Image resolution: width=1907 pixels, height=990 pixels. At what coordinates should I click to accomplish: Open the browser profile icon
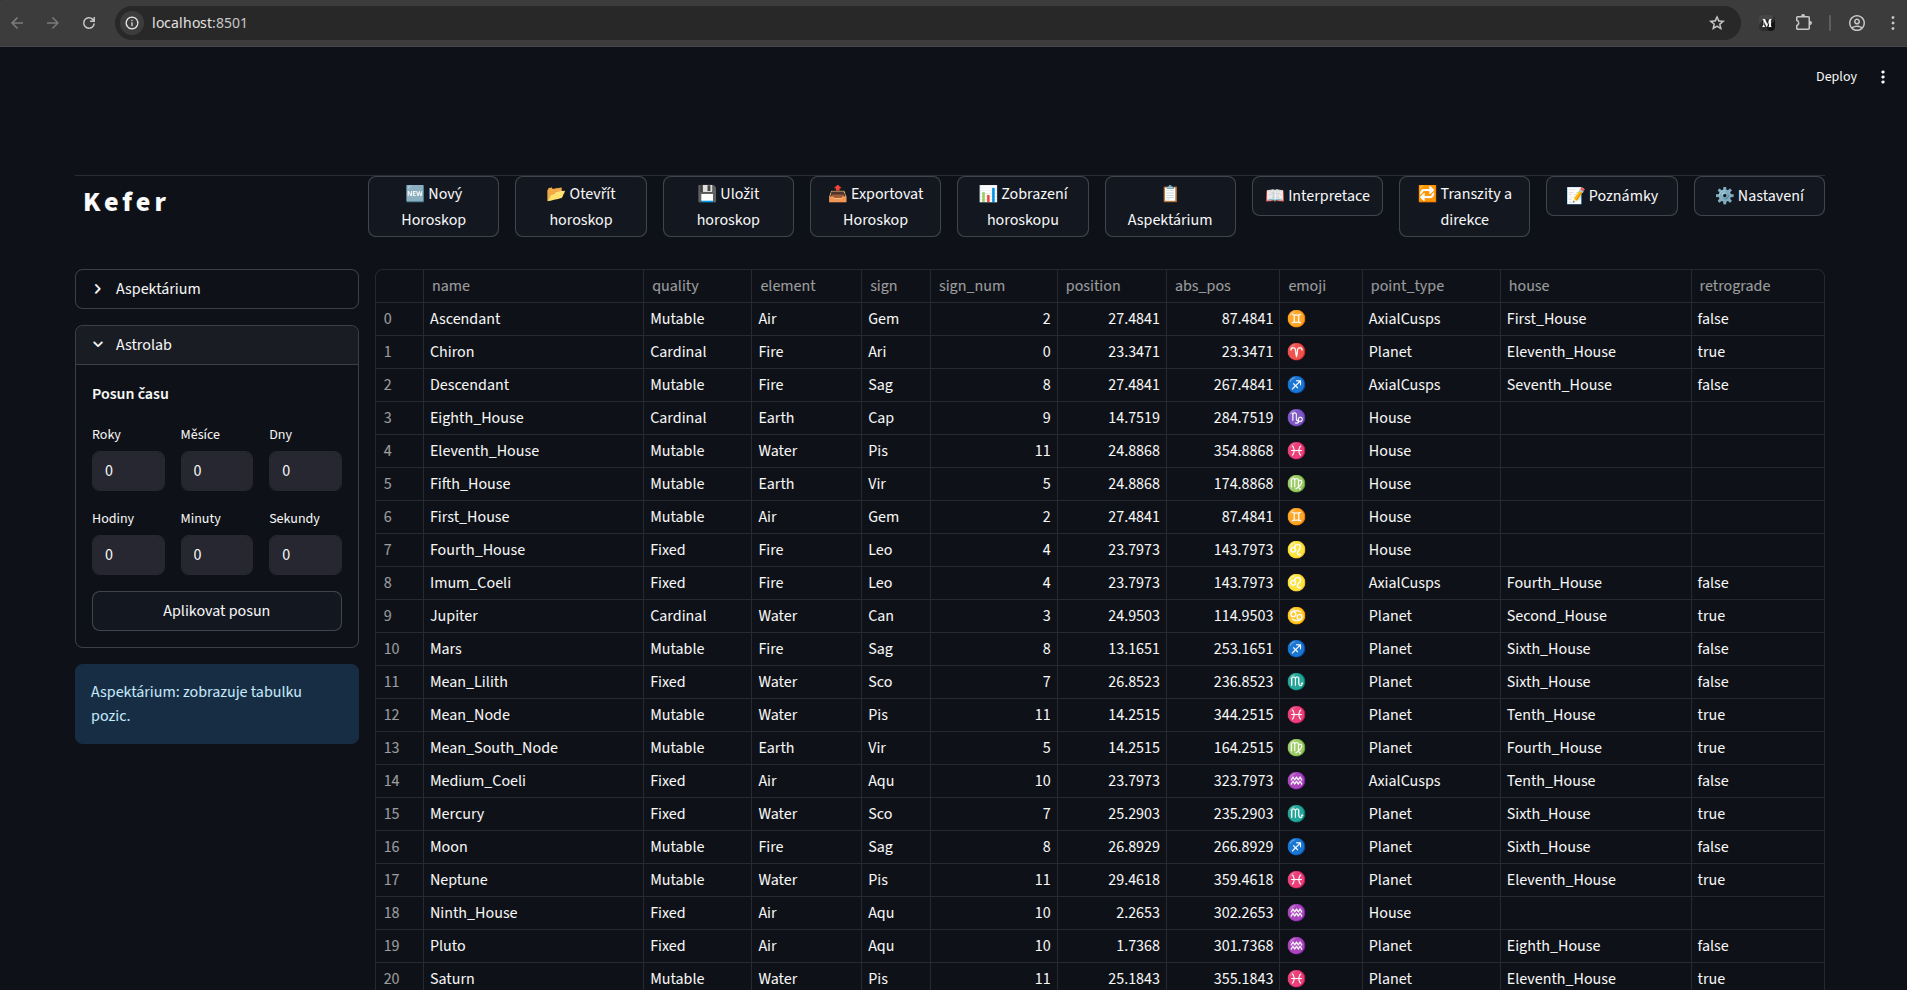[x=1857, y=23]
